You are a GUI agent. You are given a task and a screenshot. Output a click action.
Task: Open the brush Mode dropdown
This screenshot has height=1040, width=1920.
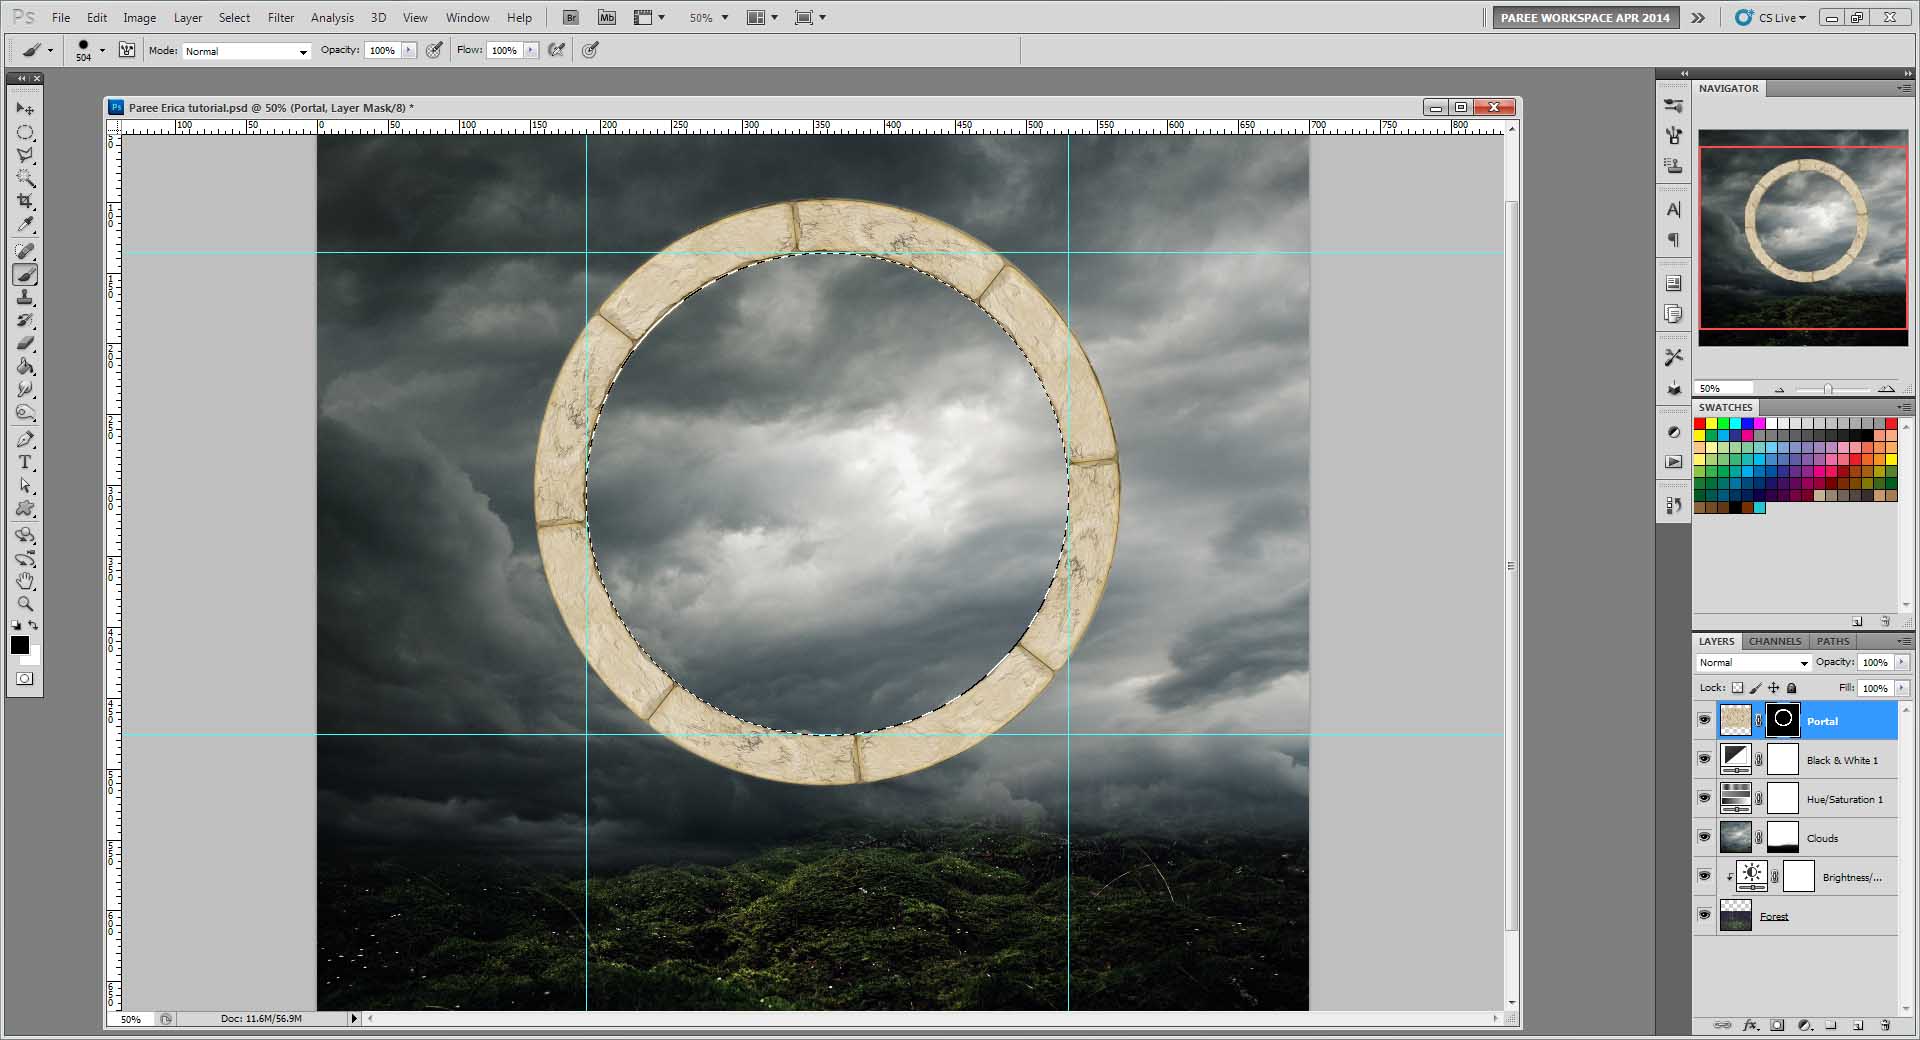tap(246, 51)
